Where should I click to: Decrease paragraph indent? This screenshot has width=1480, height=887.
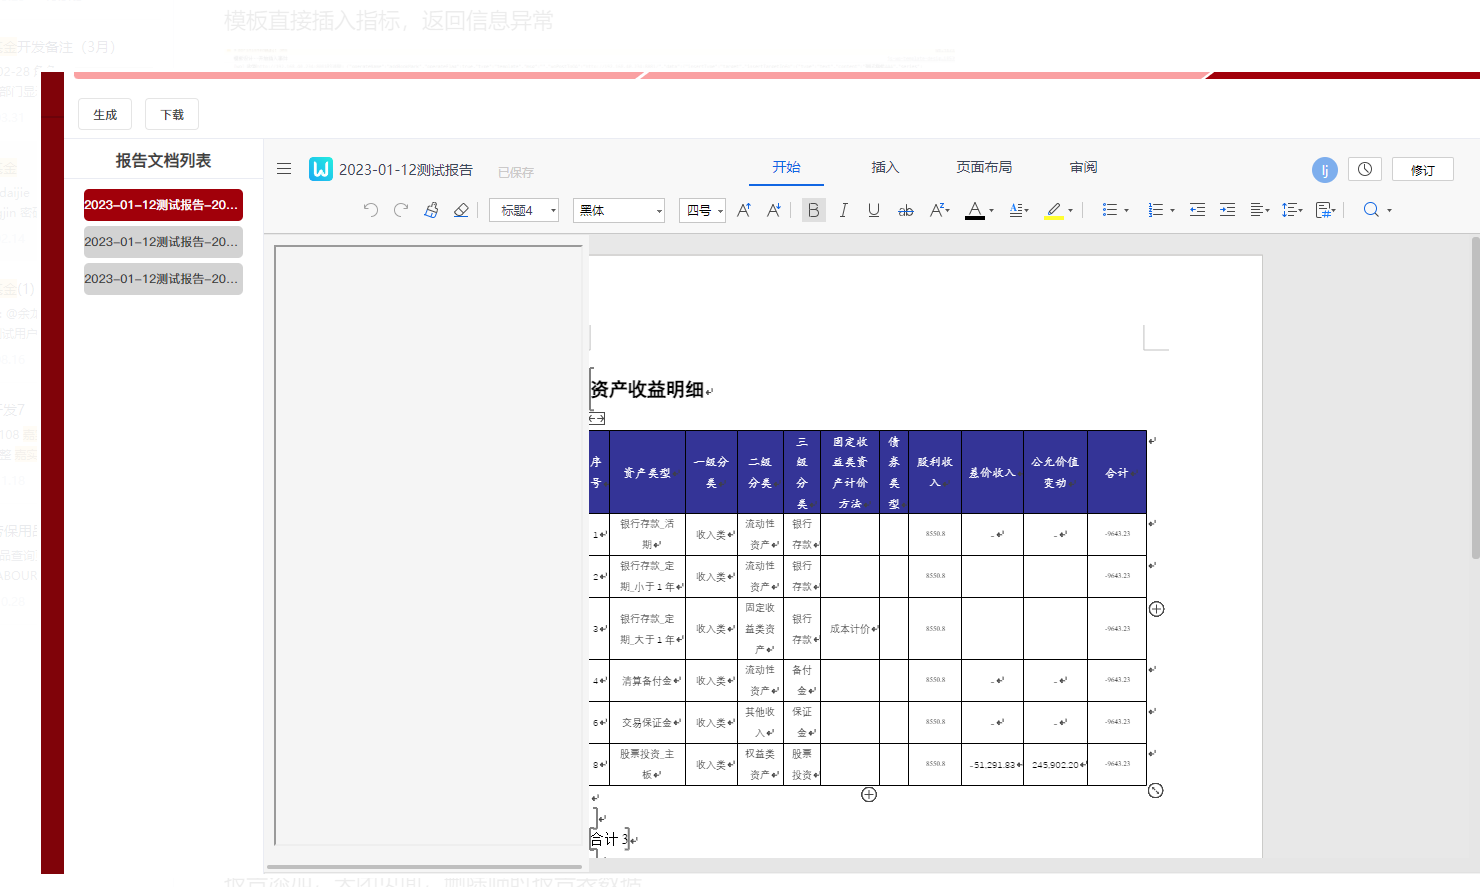point(1197,210)
